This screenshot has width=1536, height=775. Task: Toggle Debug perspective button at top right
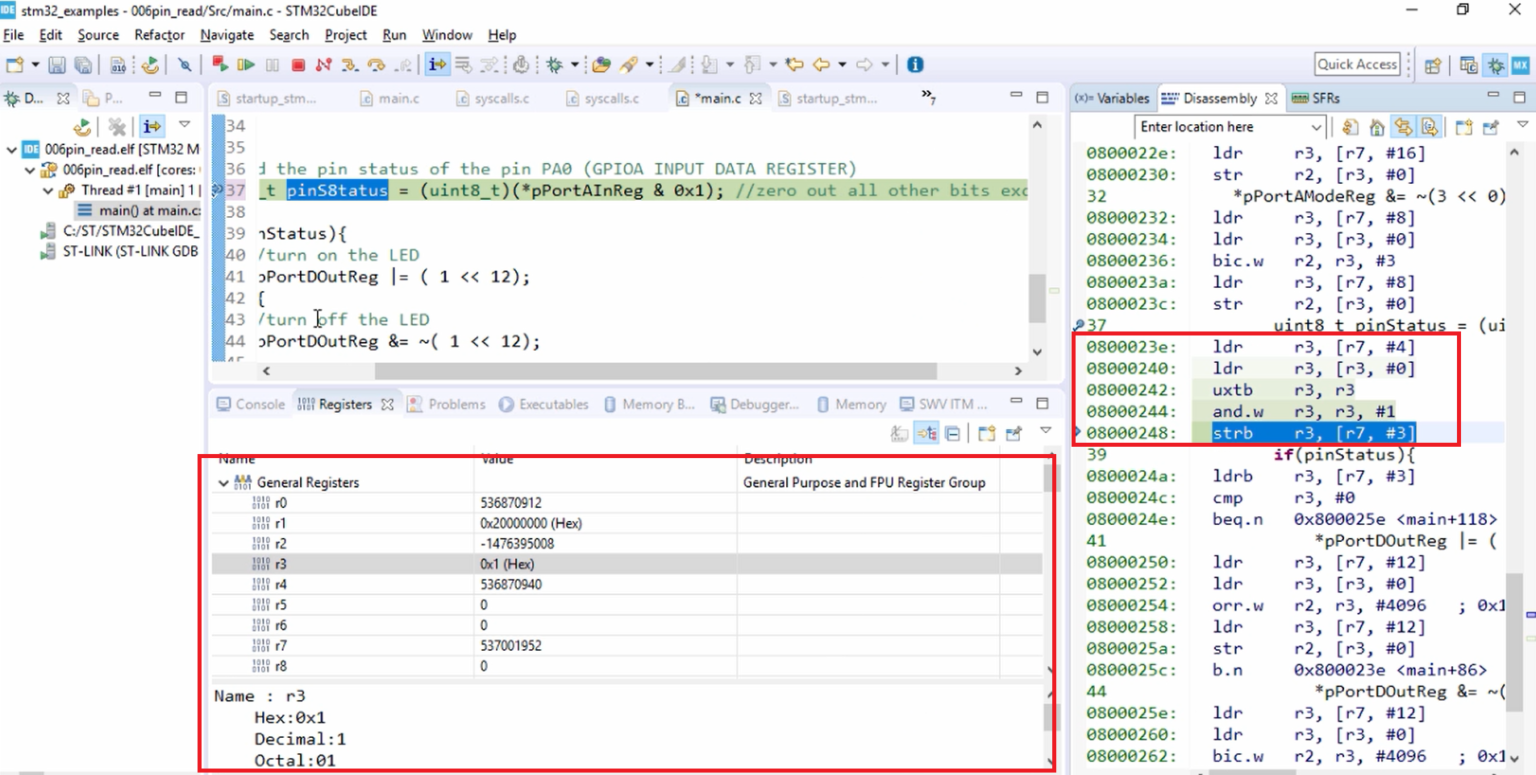pyautogui.click(x=1495, y=65)
